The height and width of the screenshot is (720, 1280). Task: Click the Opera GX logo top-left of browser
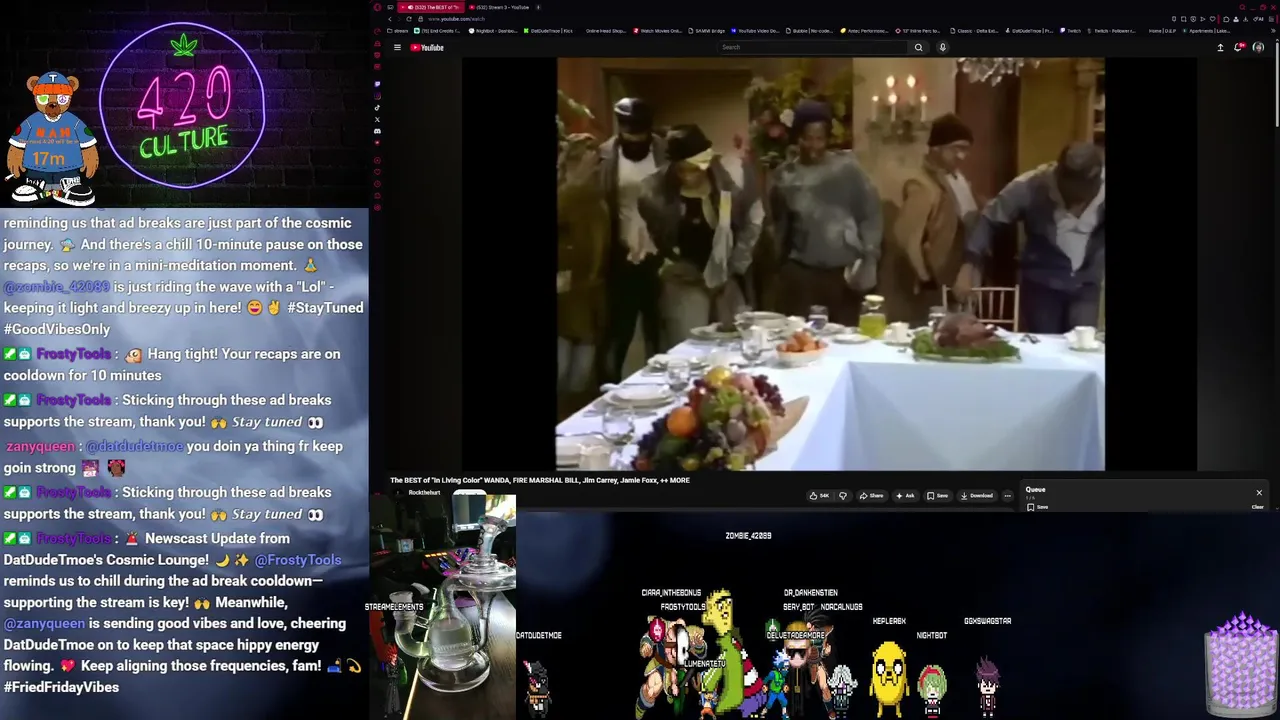pos(377,7)
